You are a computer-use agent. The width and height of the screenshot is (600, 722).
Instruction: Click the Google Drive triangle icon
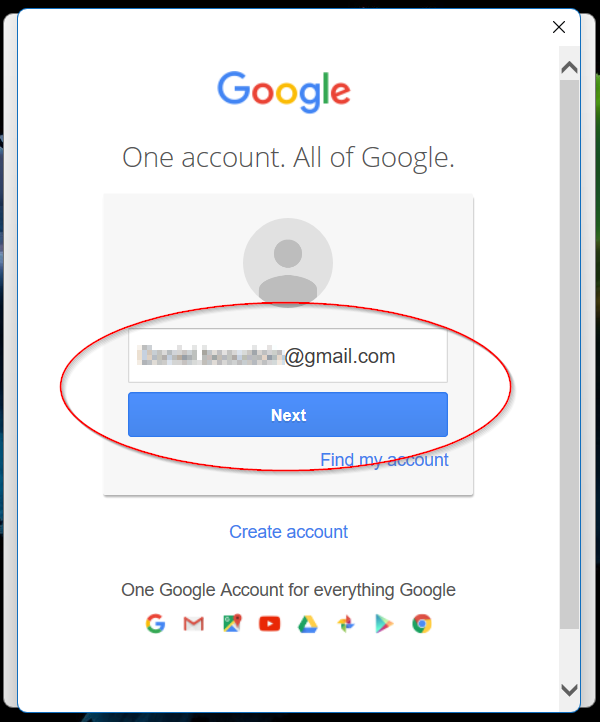tap(308, 624)
